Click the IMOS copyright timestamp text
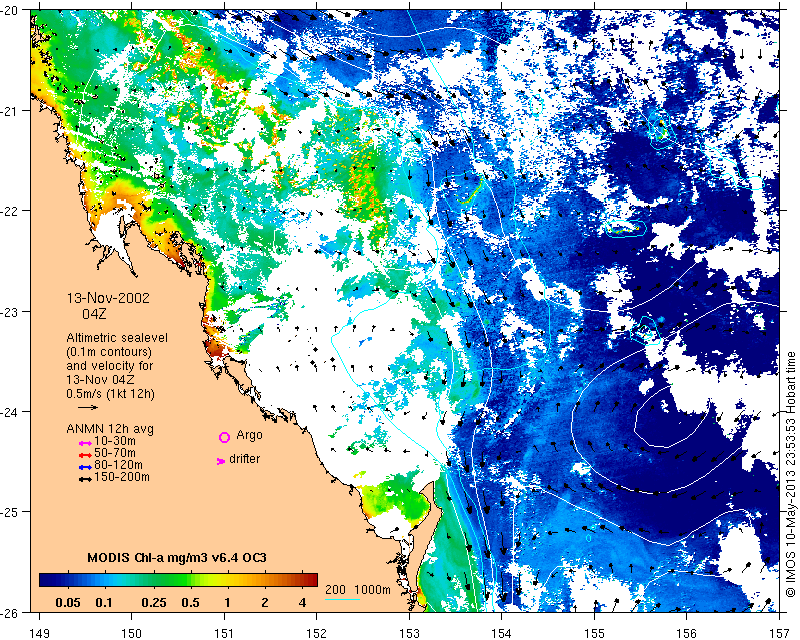This screenshot has height=640, width=800. coord(791,474)
